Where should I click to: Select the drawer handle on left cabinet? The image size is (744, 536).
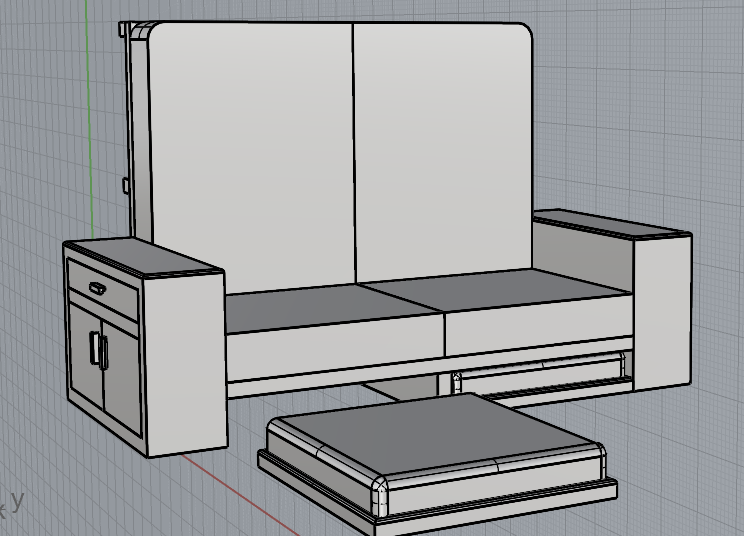[x=97, y=289]
